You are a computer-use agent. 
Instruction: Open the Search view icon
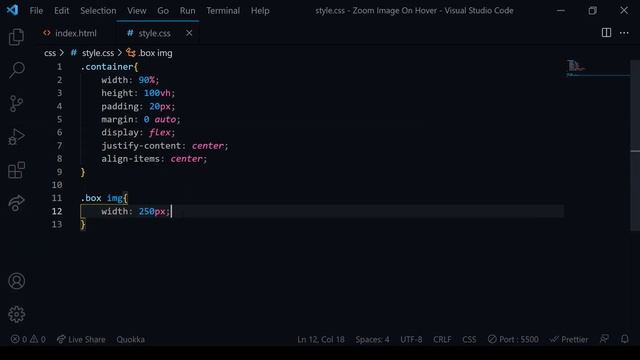click(x=16, y=70)
